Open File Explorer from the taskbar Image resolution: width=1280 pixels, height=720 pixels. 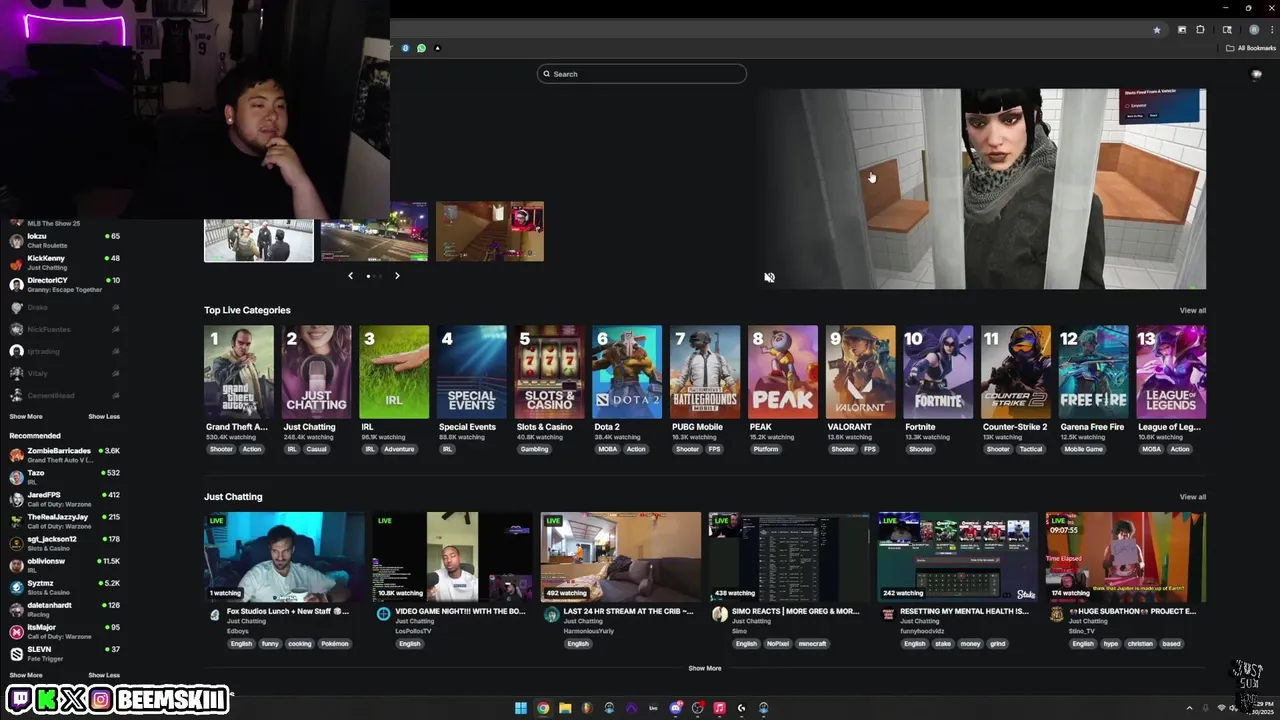tap(565, 708)
